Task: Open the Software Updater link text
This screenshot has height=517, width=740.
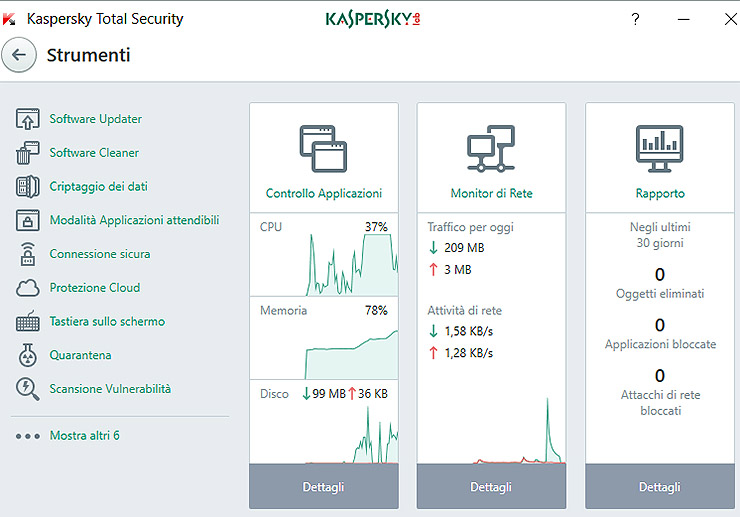Action: (96, 119)
